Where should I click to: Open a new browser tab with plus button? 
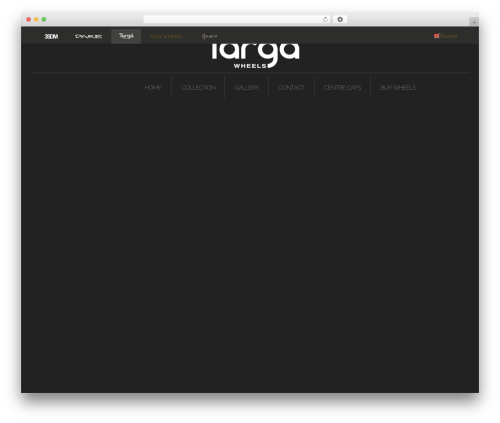(x=474, y=22)
